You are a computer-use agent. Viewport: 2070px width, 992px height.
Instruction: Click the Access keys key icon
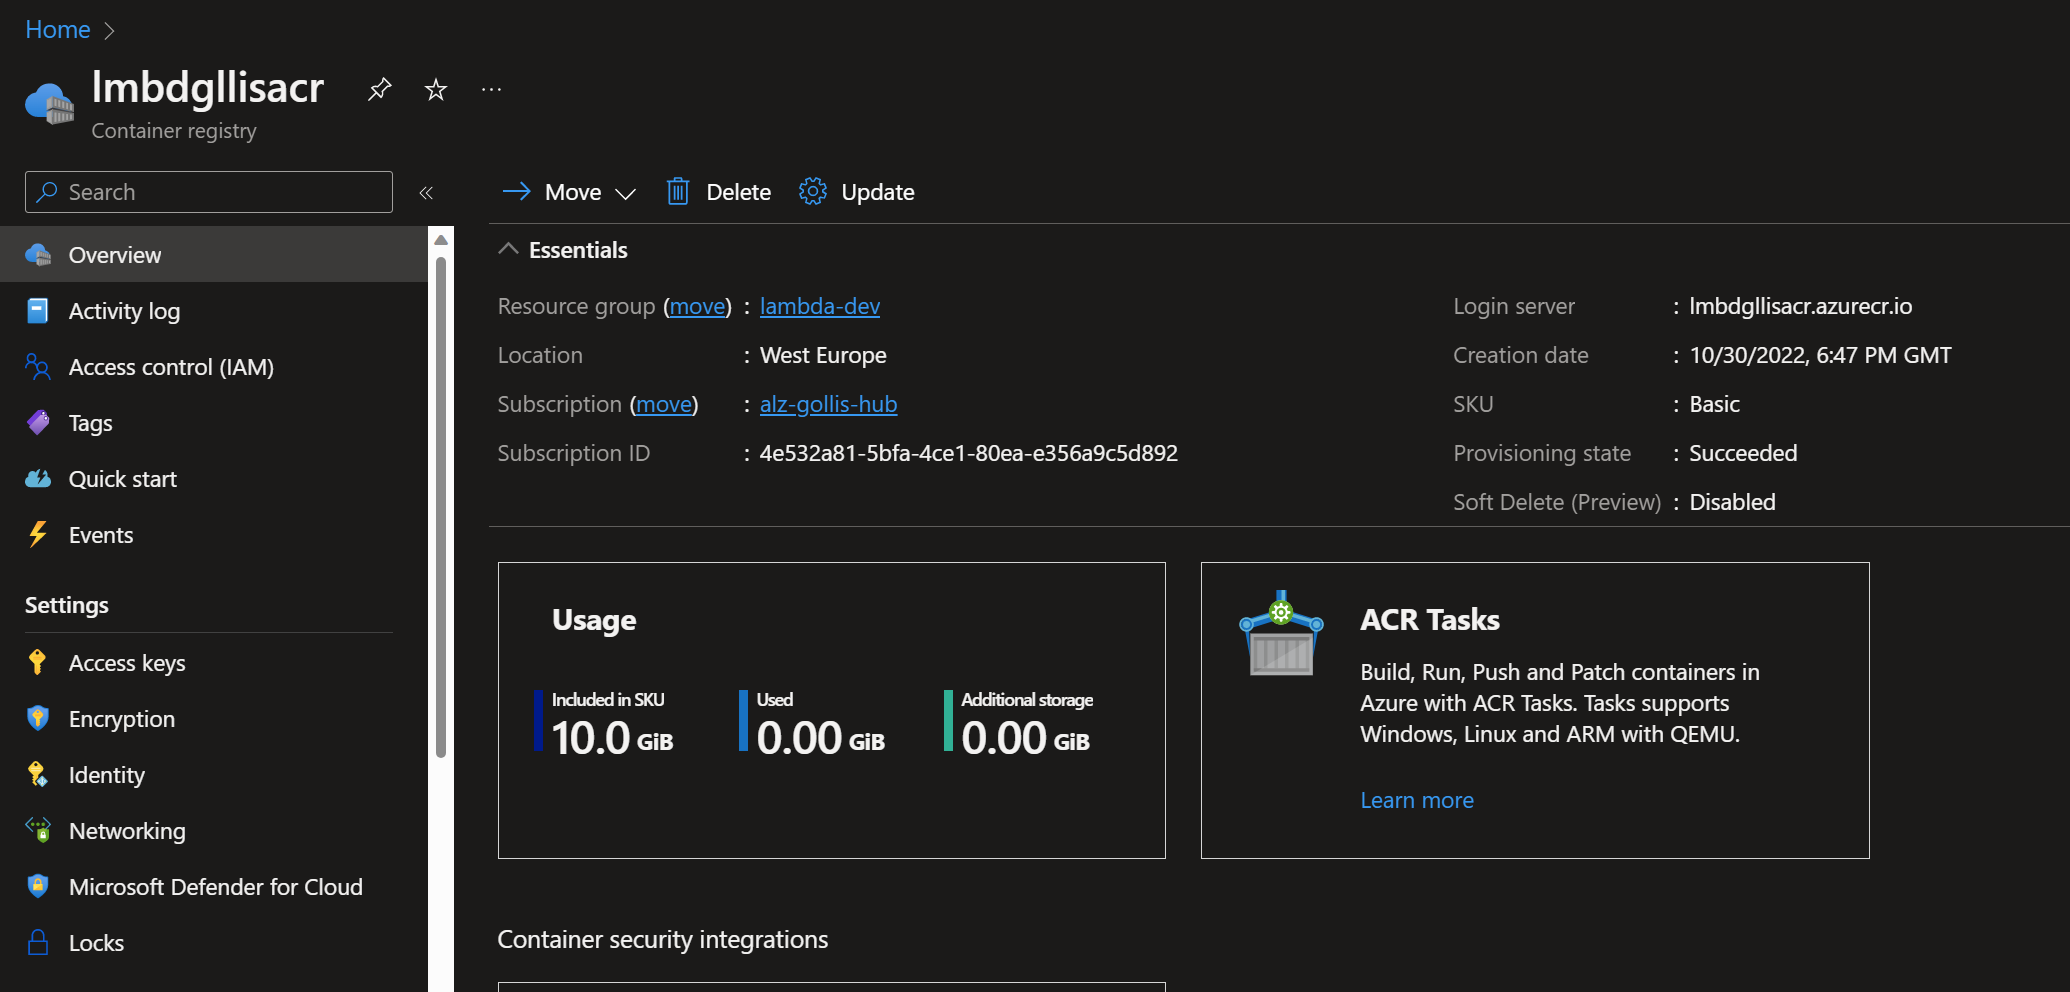pos(38,663)
